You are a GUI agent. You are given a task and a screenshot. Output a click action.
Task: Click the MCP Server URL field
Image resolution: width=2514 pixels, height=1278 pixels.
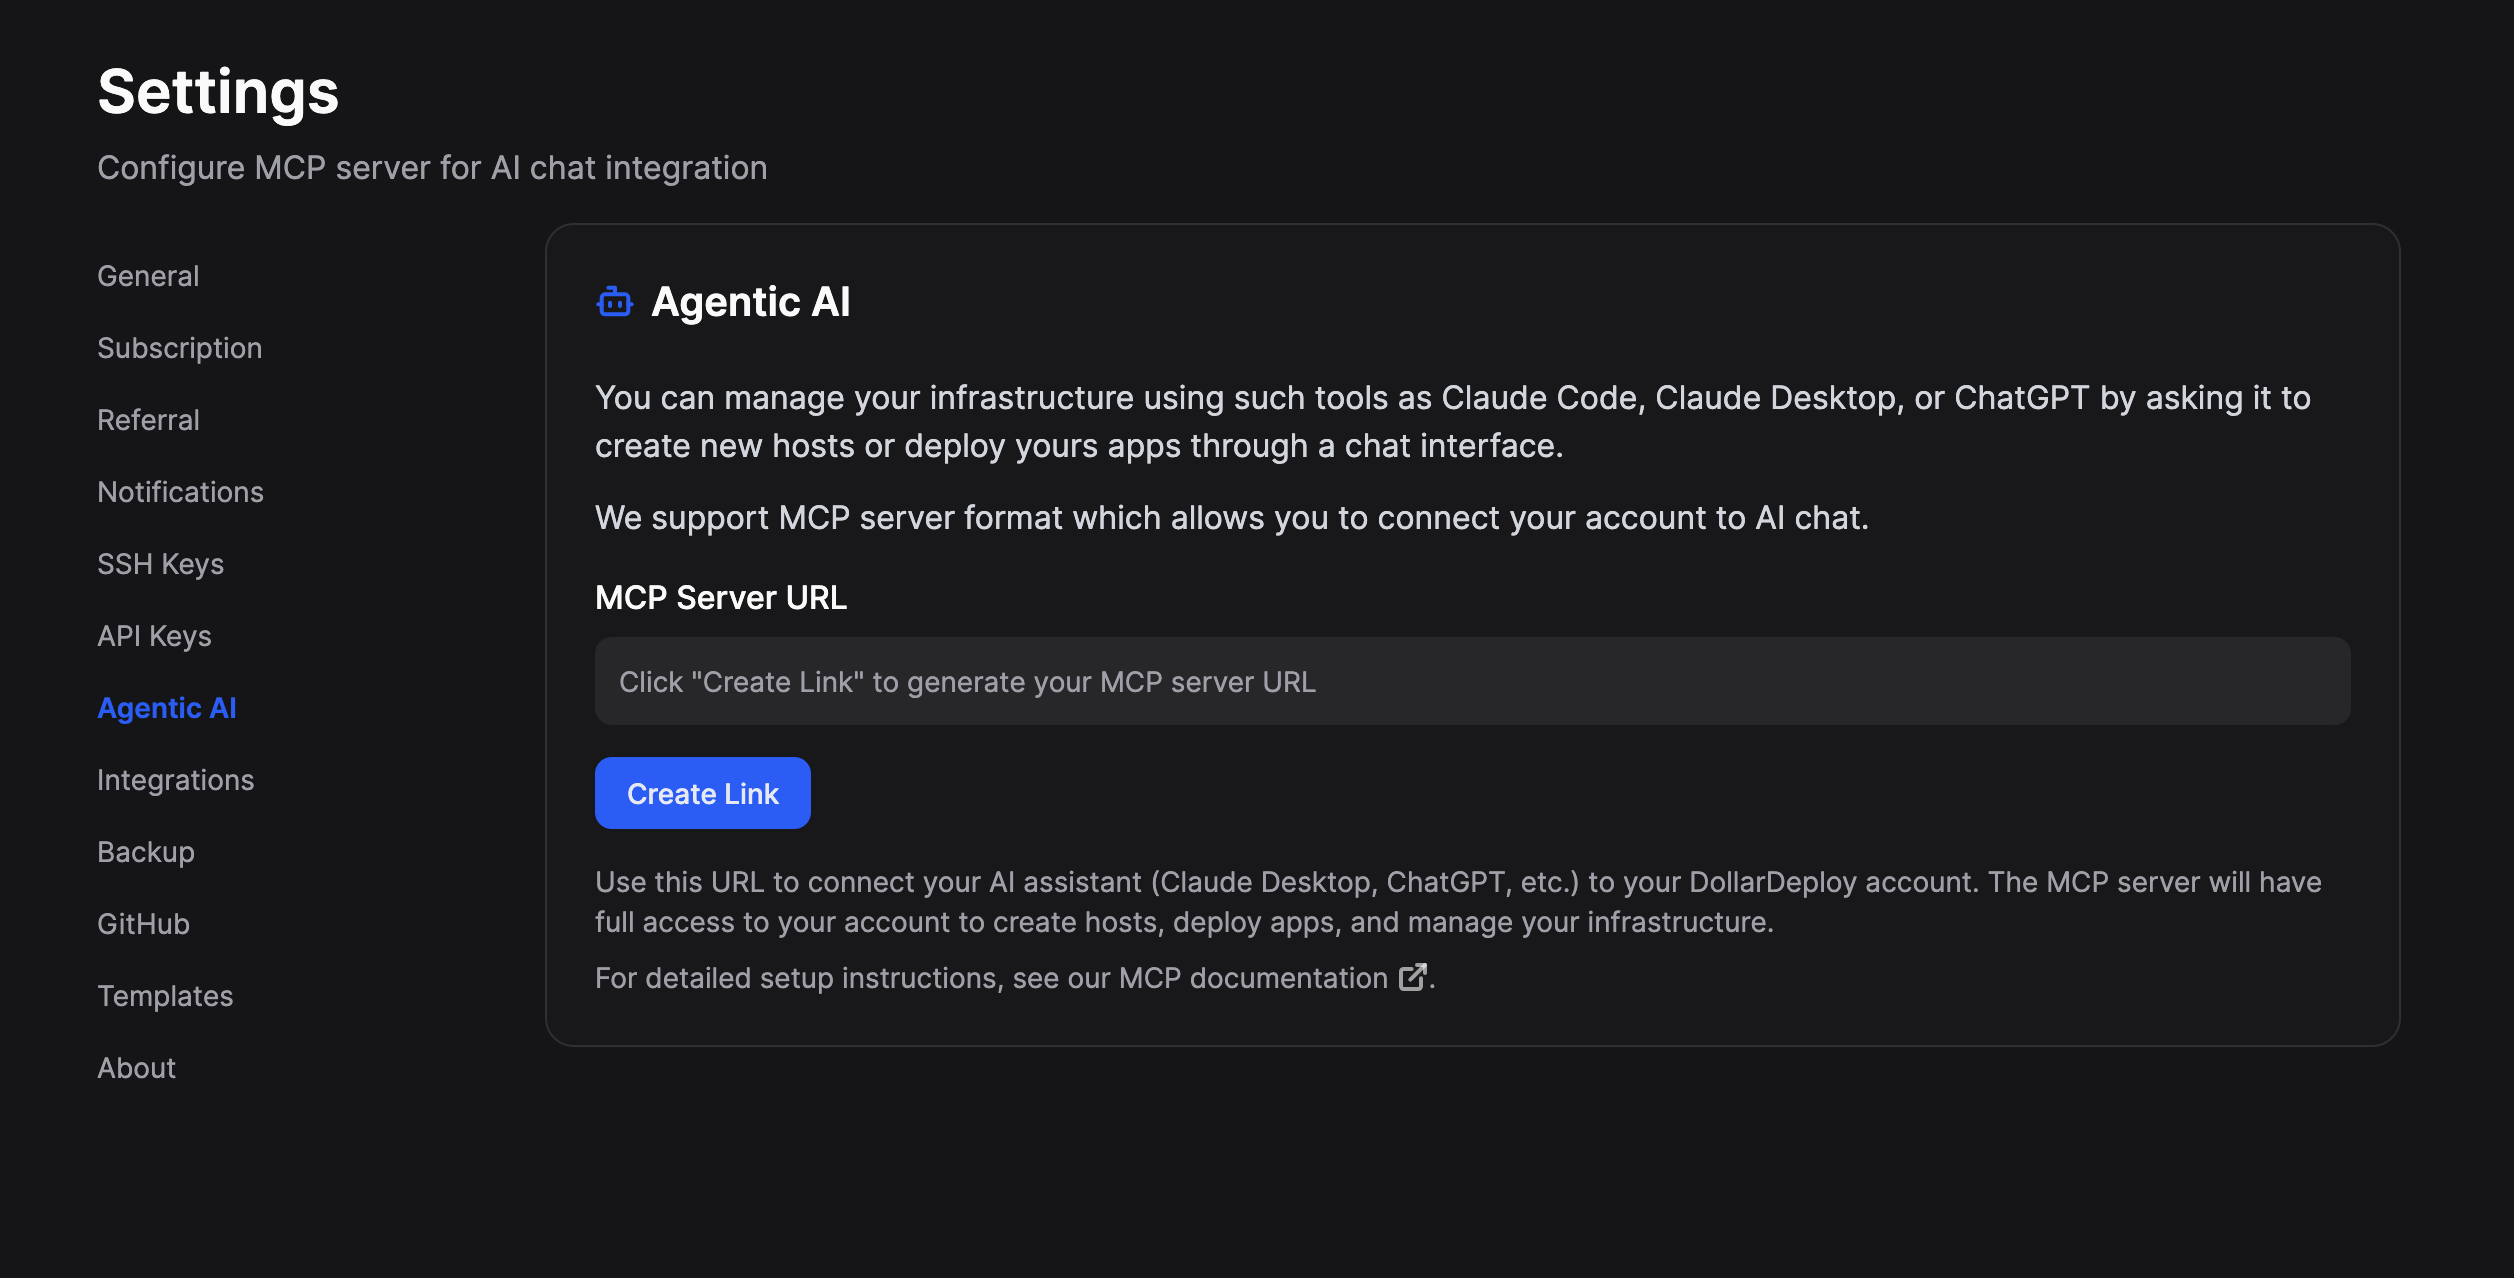(x=1472, y=681)
